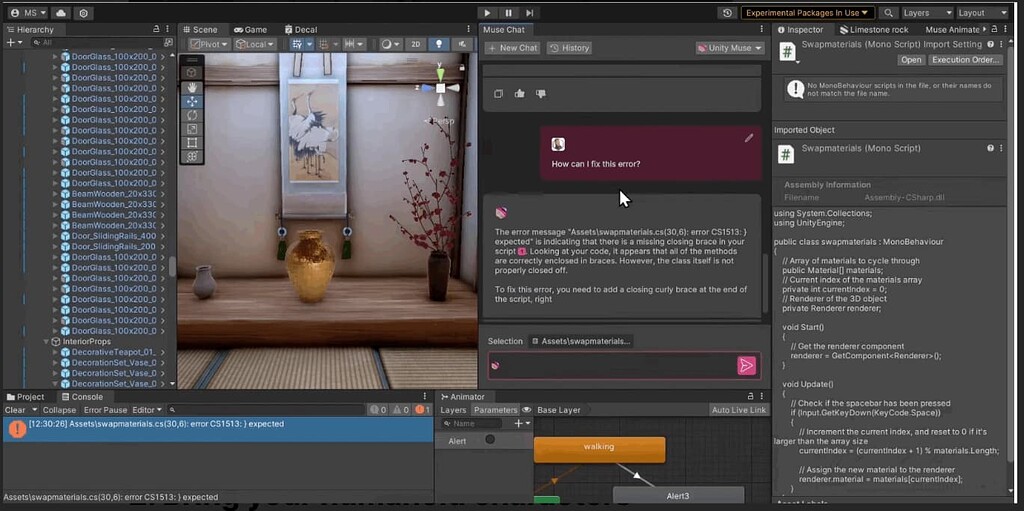Send the Muse chat message
This screenshot has width=1024, height=511.
click(746, 365)
